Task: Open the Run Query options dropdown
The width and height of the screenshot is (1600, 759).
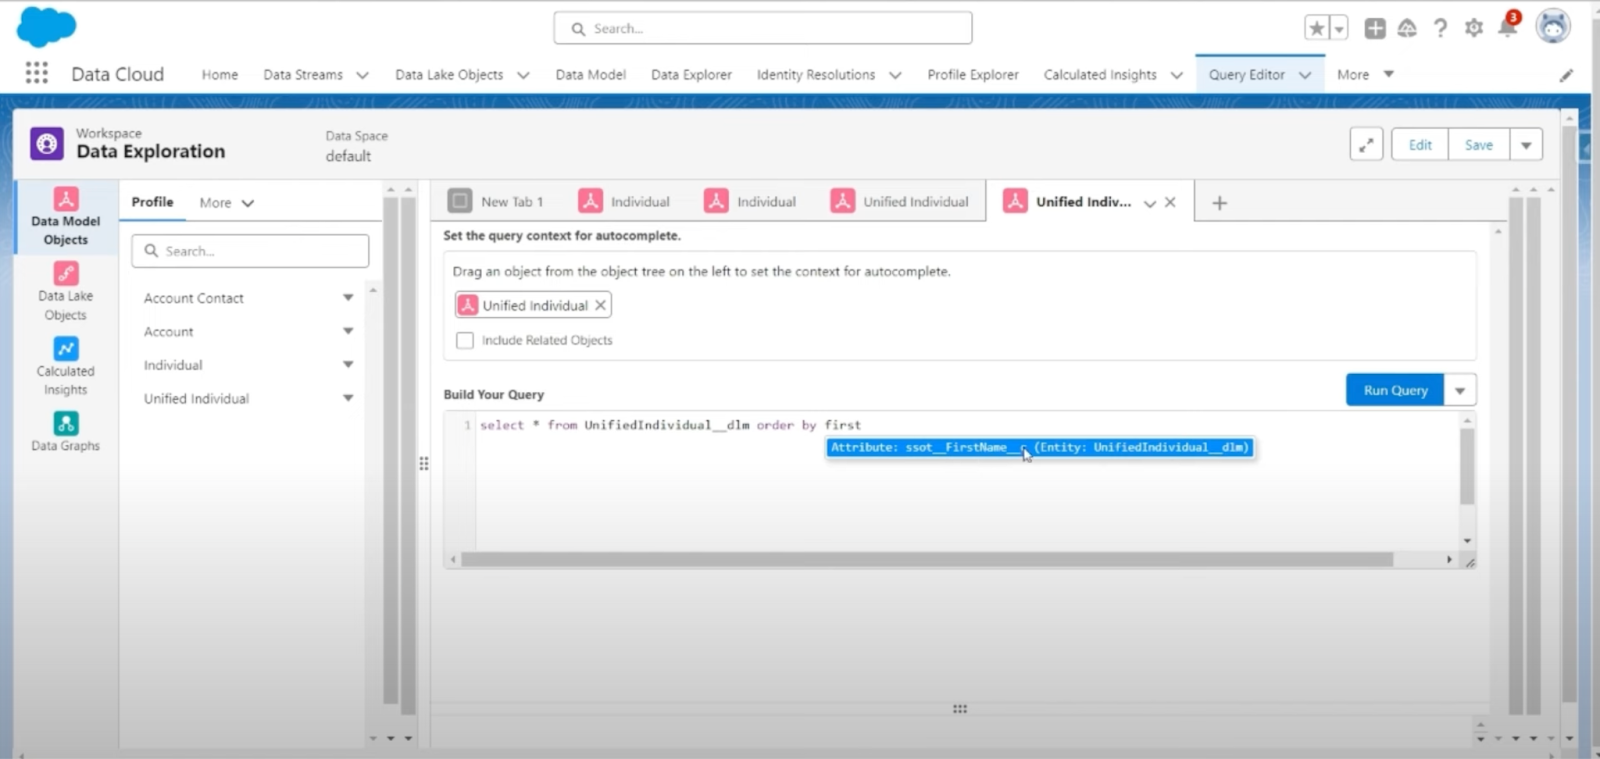Action: [x=1460, y=390]
